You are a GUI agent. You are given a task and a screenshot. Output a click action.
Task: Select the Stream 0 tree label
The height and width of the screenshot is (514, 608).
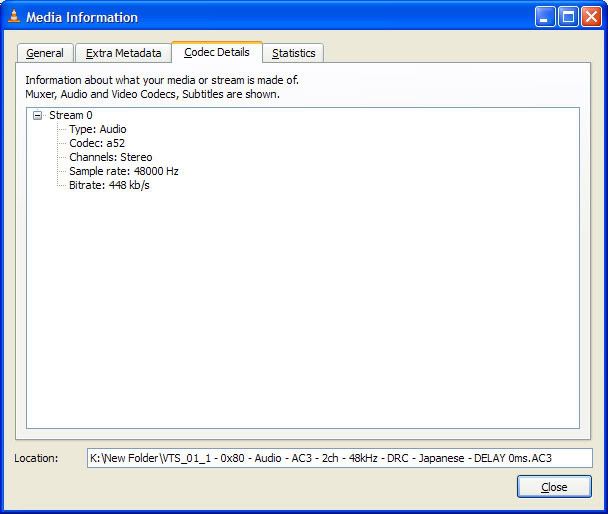tap(70, 116)
